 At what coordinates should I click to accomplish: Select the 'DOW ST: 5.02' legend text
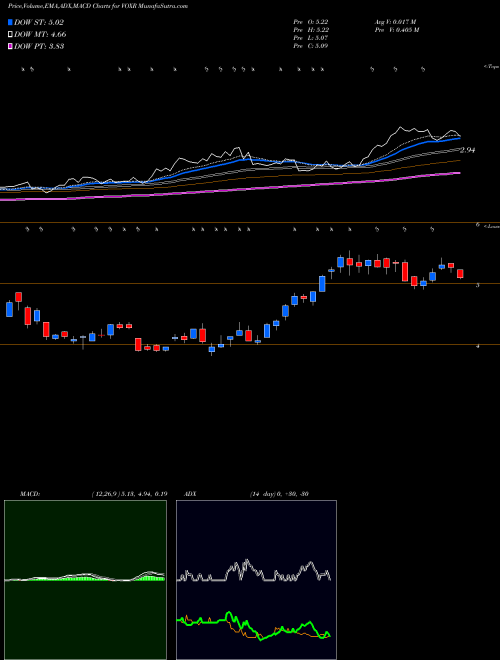point(39,22)
